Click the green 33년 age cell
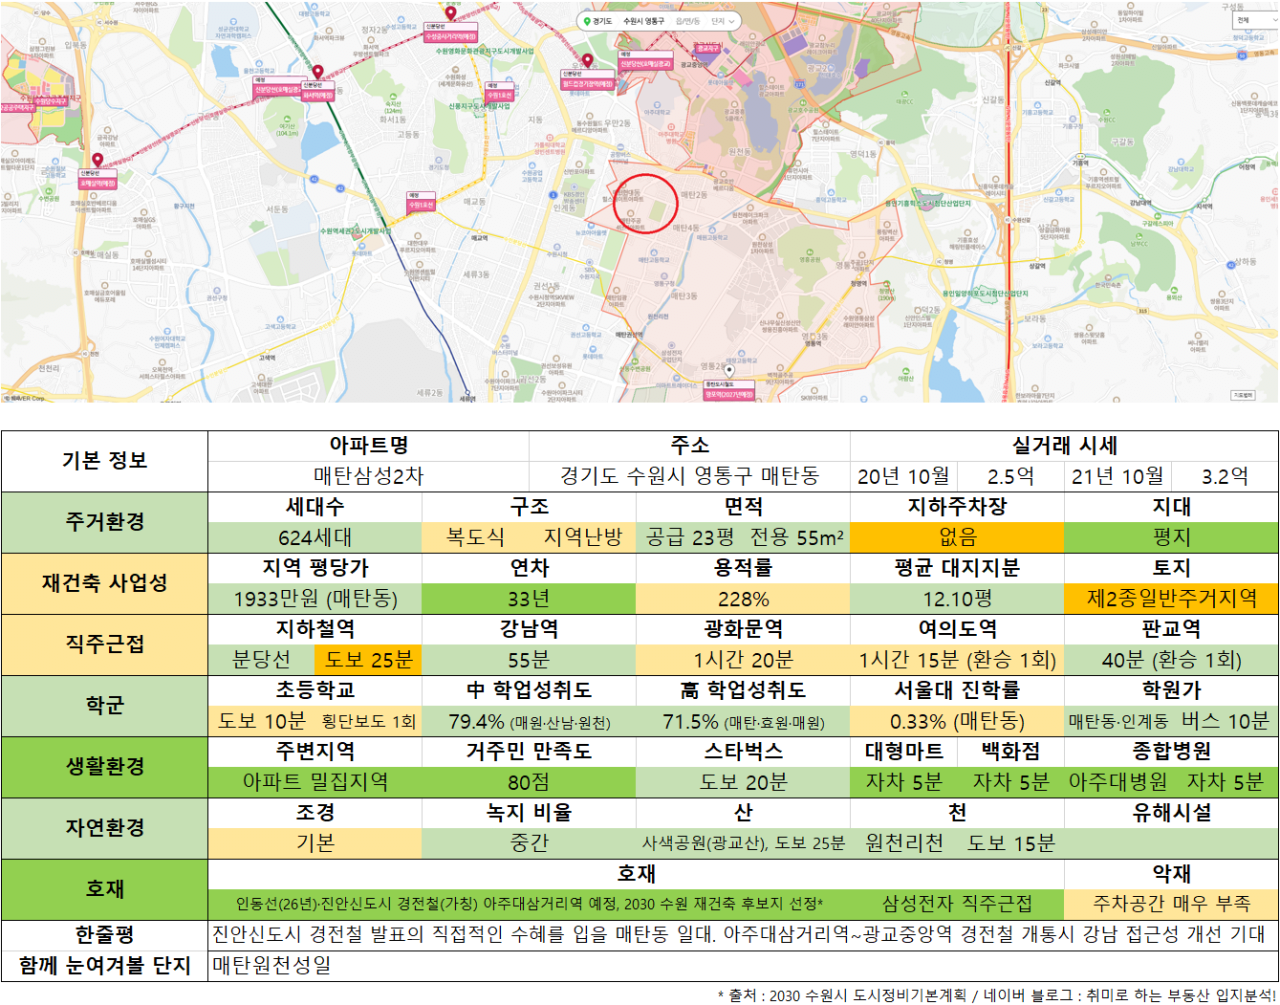The height and width of the screenshot is (1005, 1280). click(x=529, y=599)
